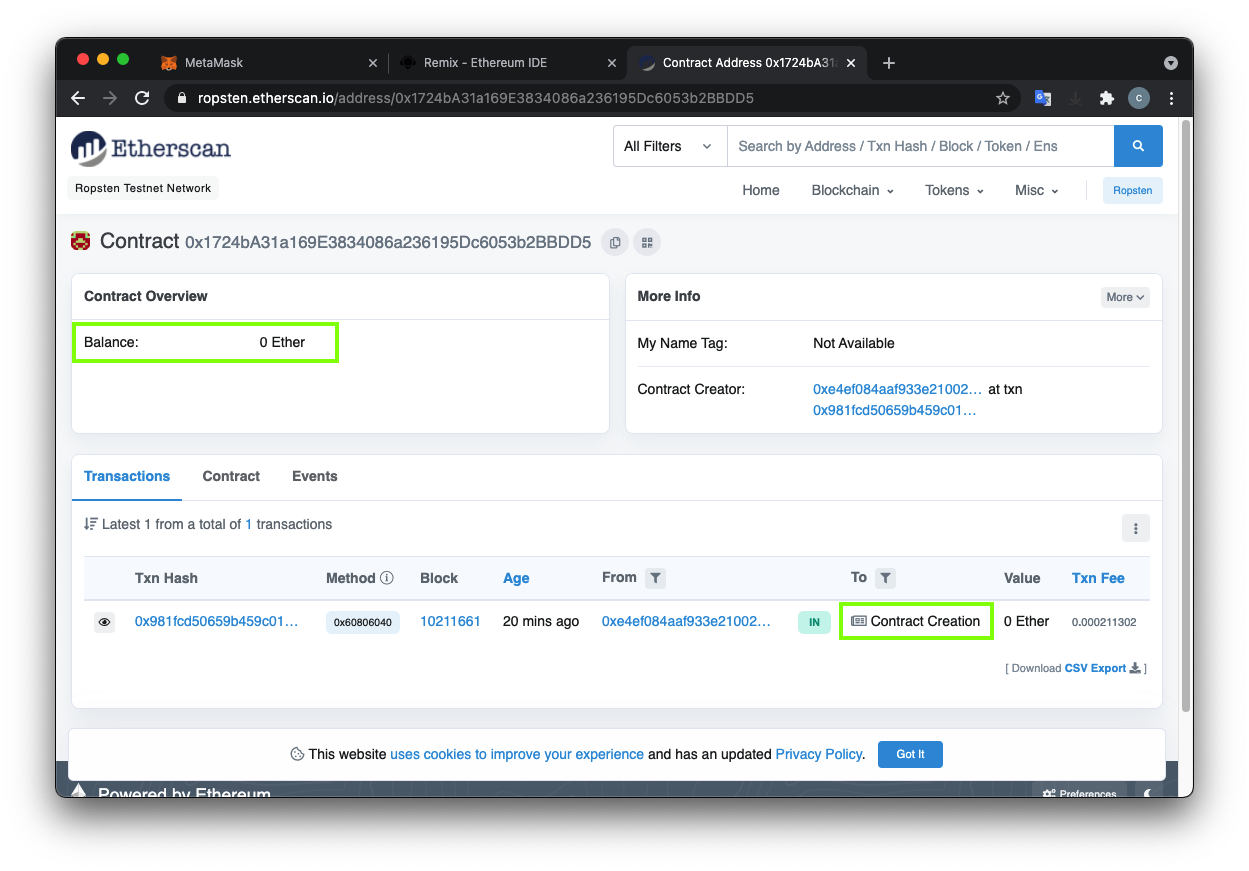Viewport: 1249px width, 871px height.
Task: Bookmark this page with the star icon
Action: click(x=1002, y=98)
